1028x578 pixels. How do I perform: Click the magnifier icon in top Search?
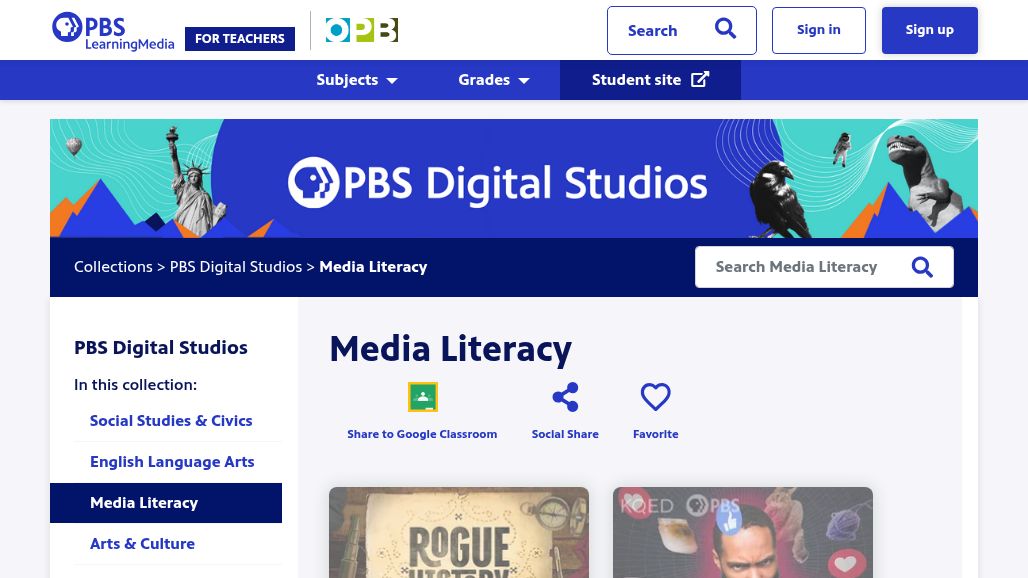click(x=725, y=29)
